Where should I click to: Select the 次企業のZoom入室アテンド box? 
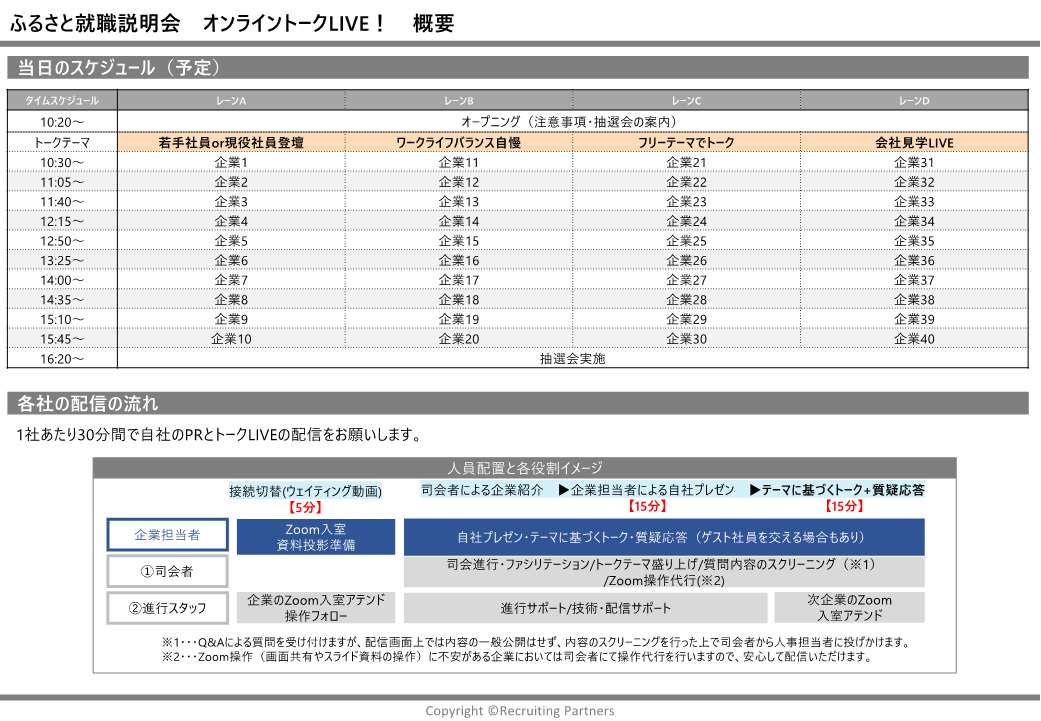[849, 607]
